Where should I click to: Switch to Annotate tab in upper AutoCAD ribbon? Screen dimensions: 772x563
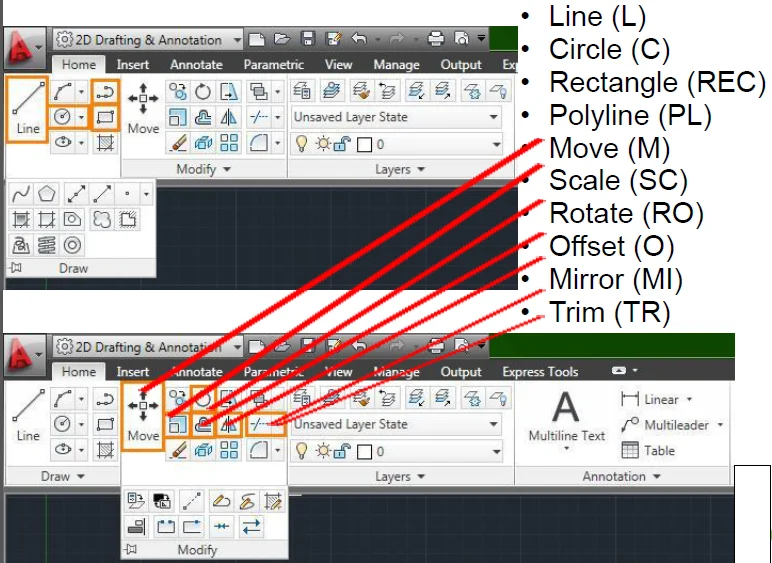[196, 64]
